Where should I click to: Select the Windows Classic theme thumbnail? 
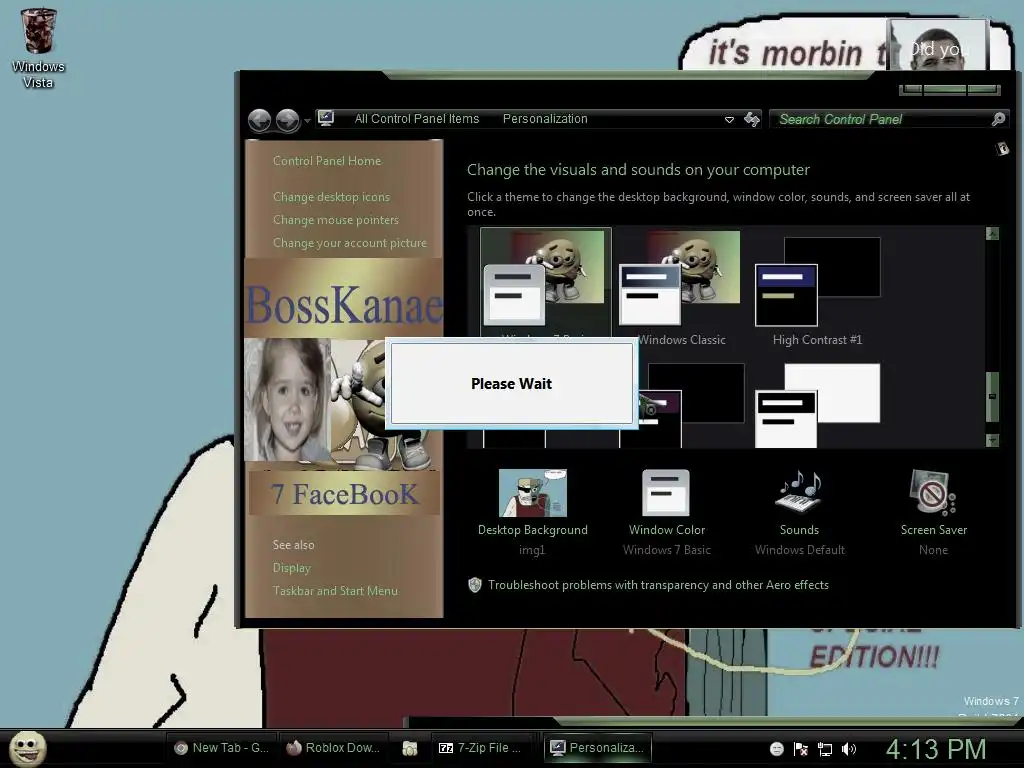click(x=680, y=285)
